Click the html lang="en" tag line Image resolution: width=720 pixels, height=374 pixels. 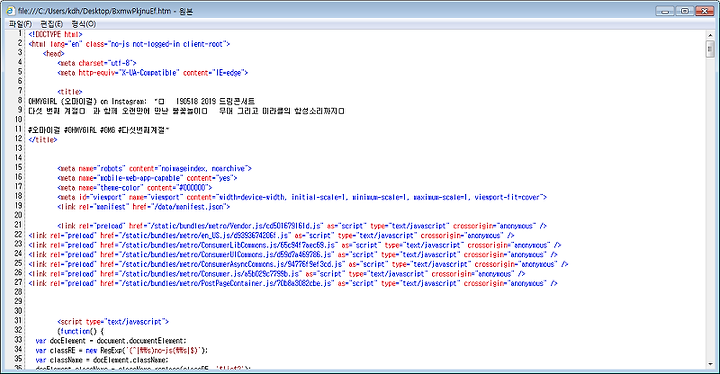tap(129, 44)
